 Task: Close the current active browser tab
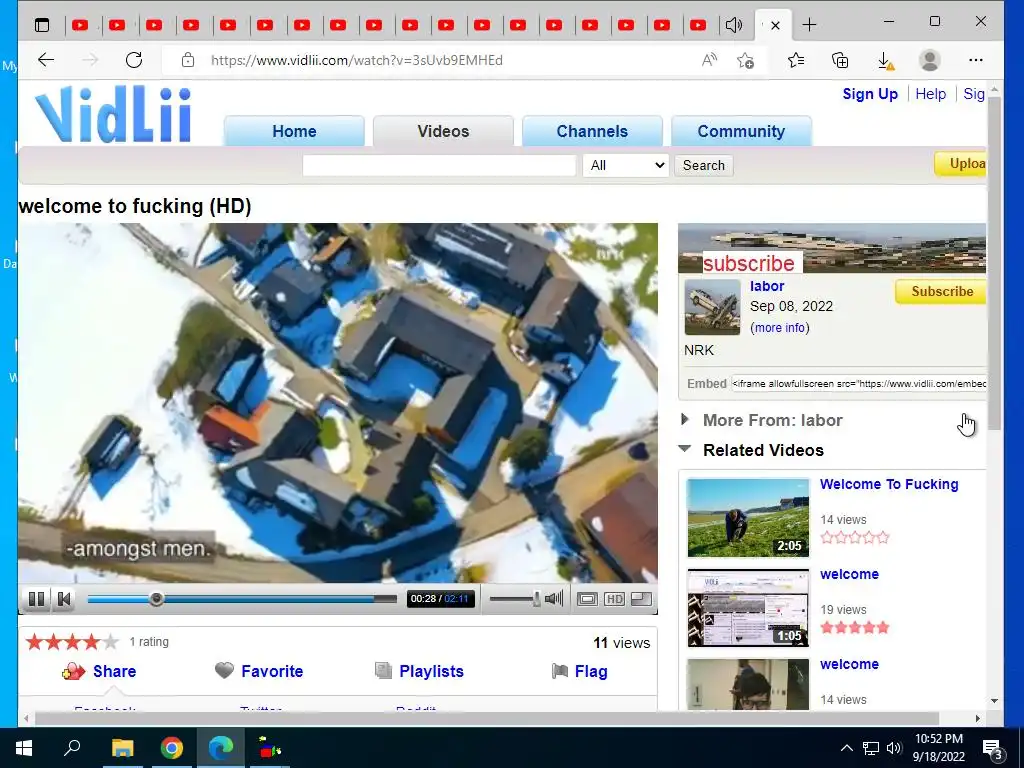[775, 25]
